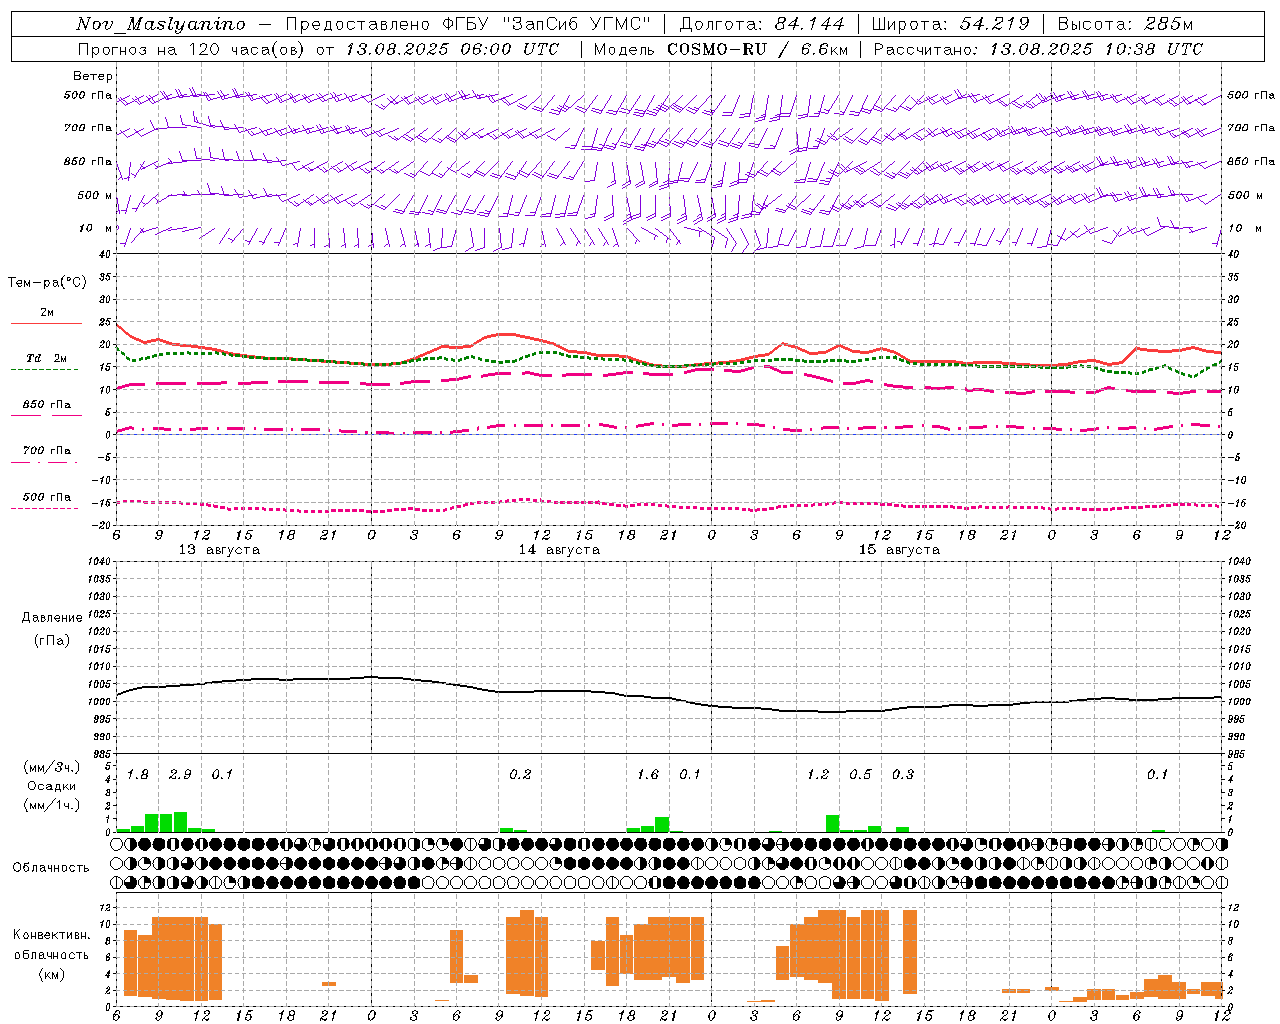Viewport: 1280px width, 1024px height.
Task: Click the computed time Рассчитано: 13.08.2025 10:38 UTC
Action: tap(1038, 49)
